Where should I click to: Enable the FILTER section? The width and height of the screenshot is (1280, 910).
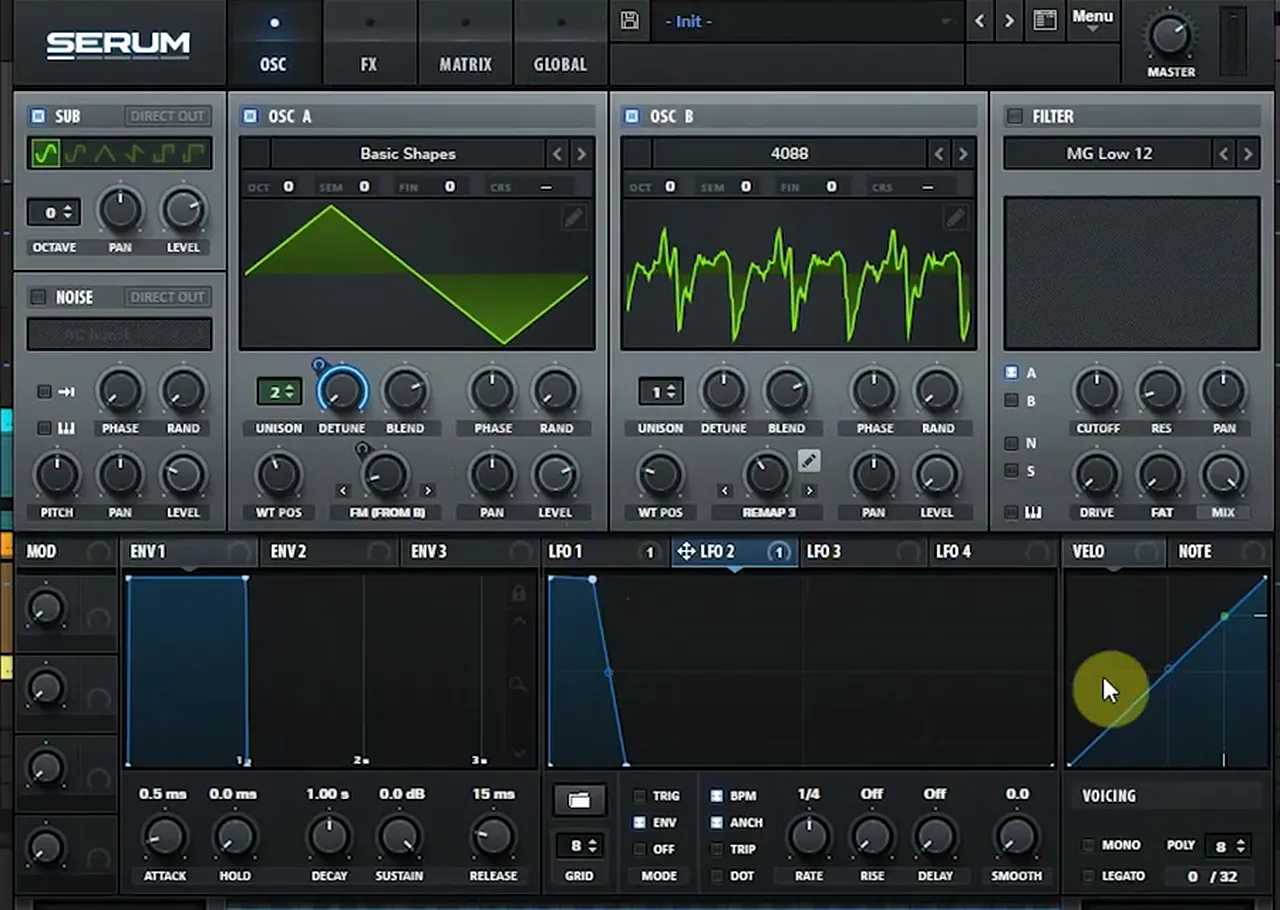pos(1014,117)
